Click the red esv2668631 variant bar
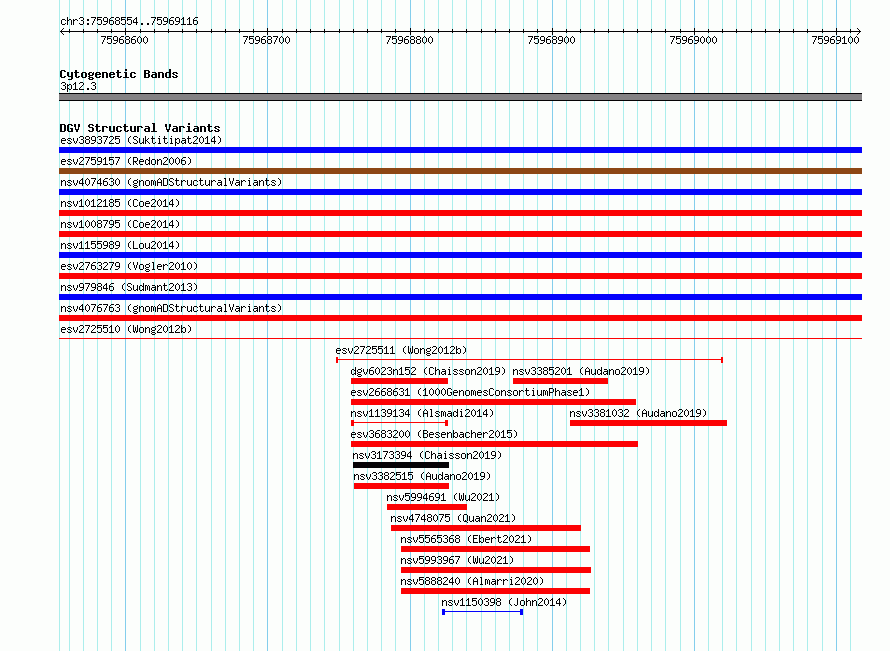Screen dimensions: 890x651 coord(493,402)
